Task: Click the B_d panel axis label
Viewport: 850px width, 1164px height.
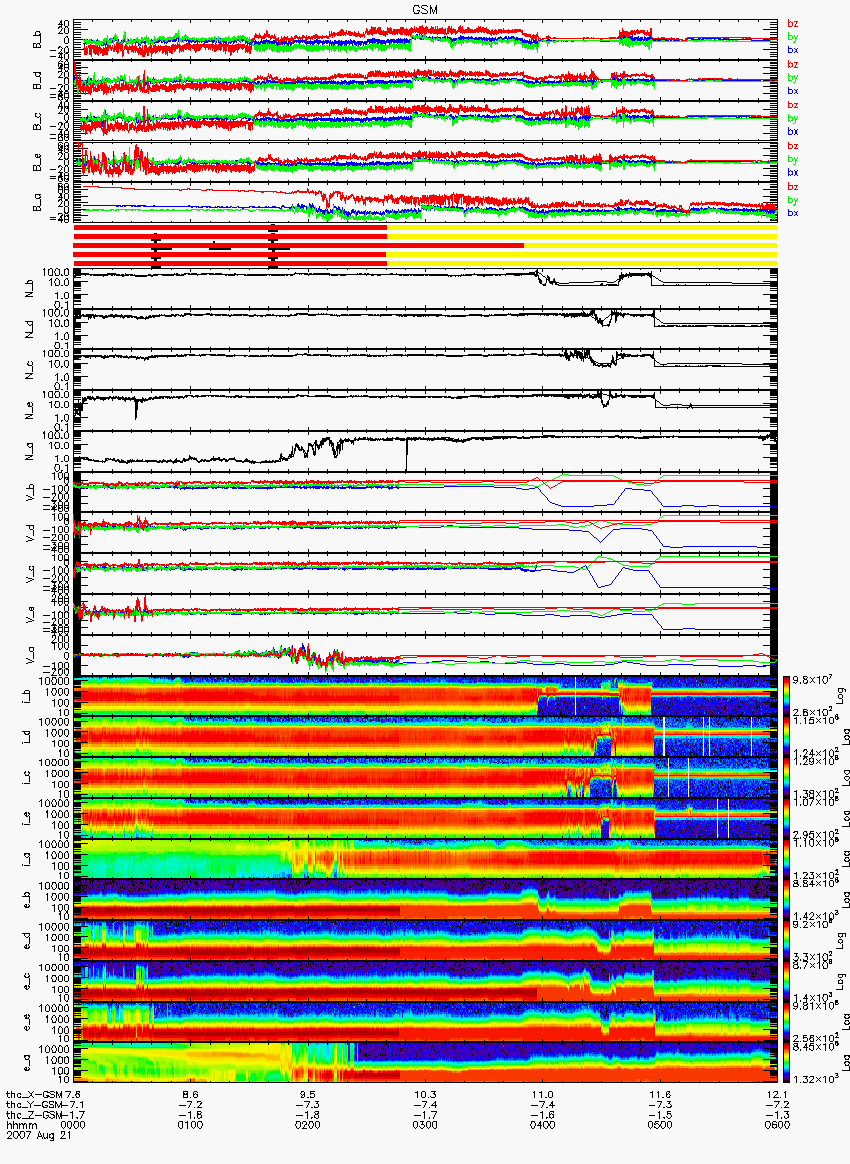Action: coord(37,81)
